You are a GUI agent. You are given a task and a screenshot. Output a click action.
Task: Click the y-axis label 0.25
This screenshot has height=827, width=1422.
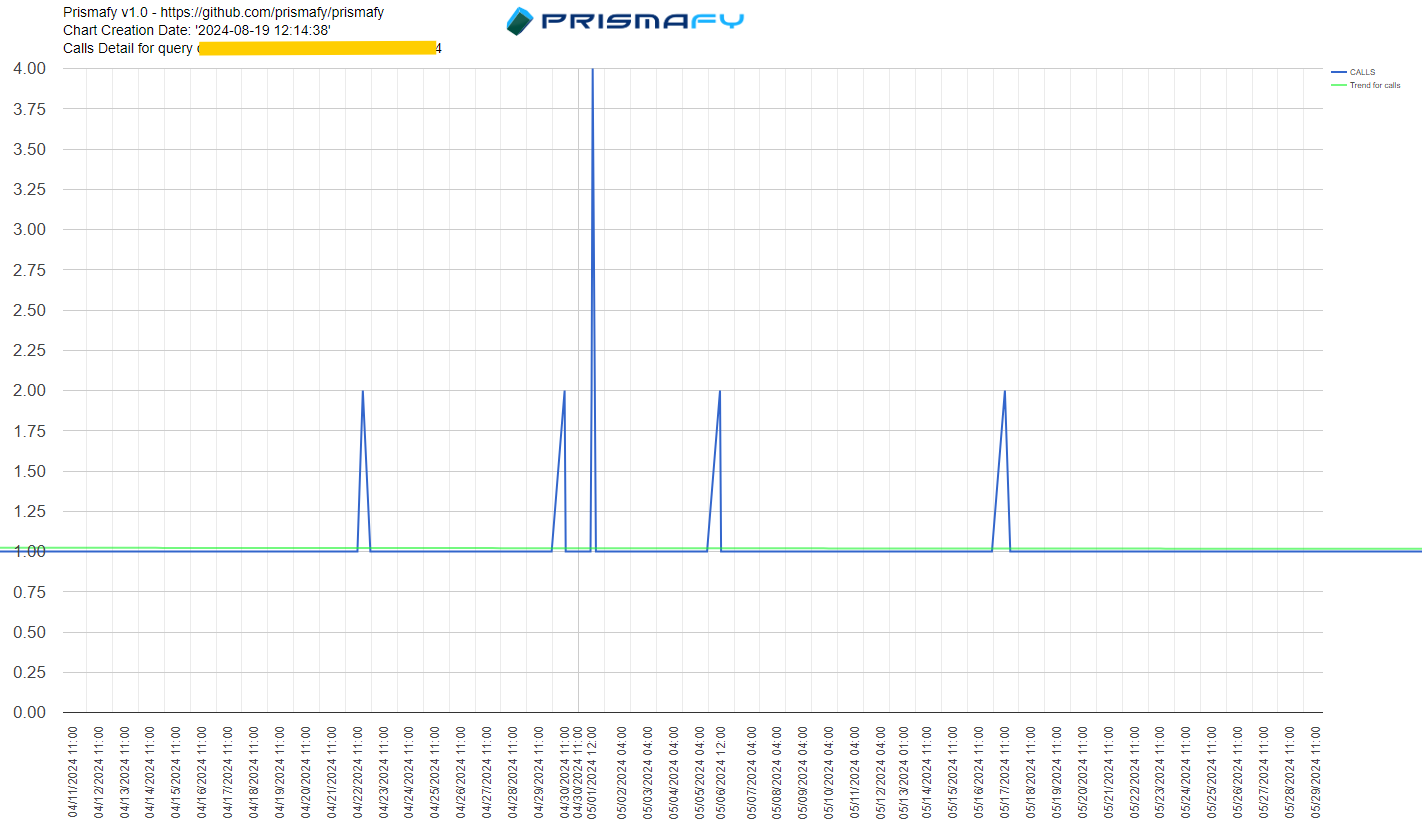(x=30, y=672)
